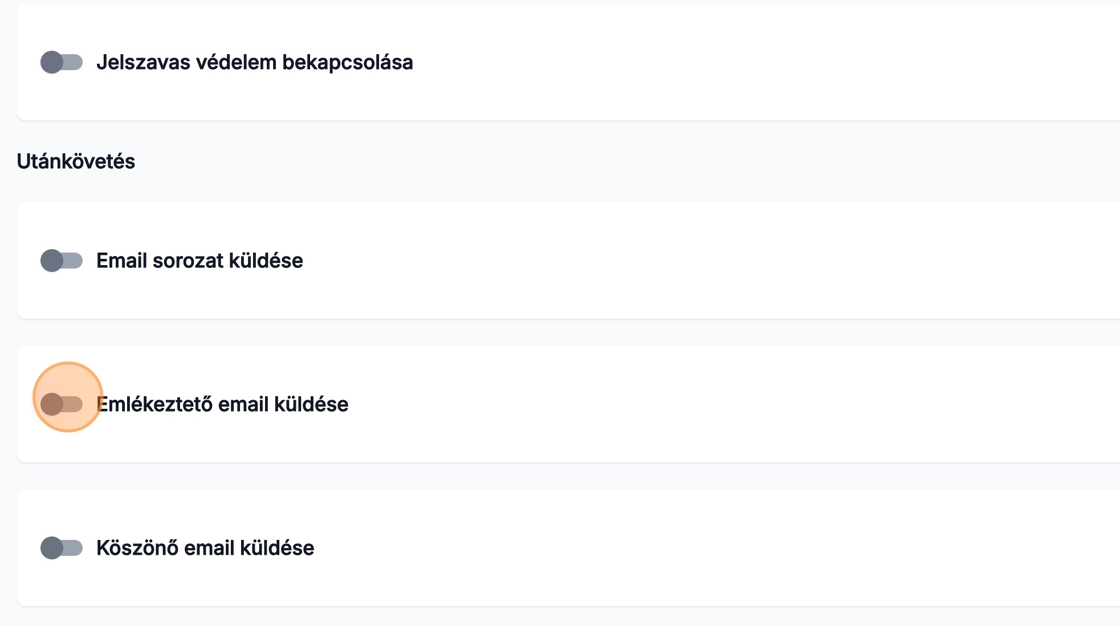Click empty space in the Jelszavas védelem card
Viewport: 1120px width, 626px height.
[750, 63]
